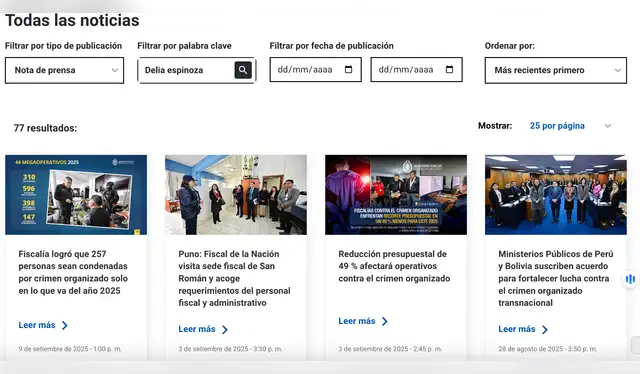The width and height of the screenshot is (640, 374).
Task: Click headline Ministerios Públicos de Perú y Bolivia
Action: point(556,278)
